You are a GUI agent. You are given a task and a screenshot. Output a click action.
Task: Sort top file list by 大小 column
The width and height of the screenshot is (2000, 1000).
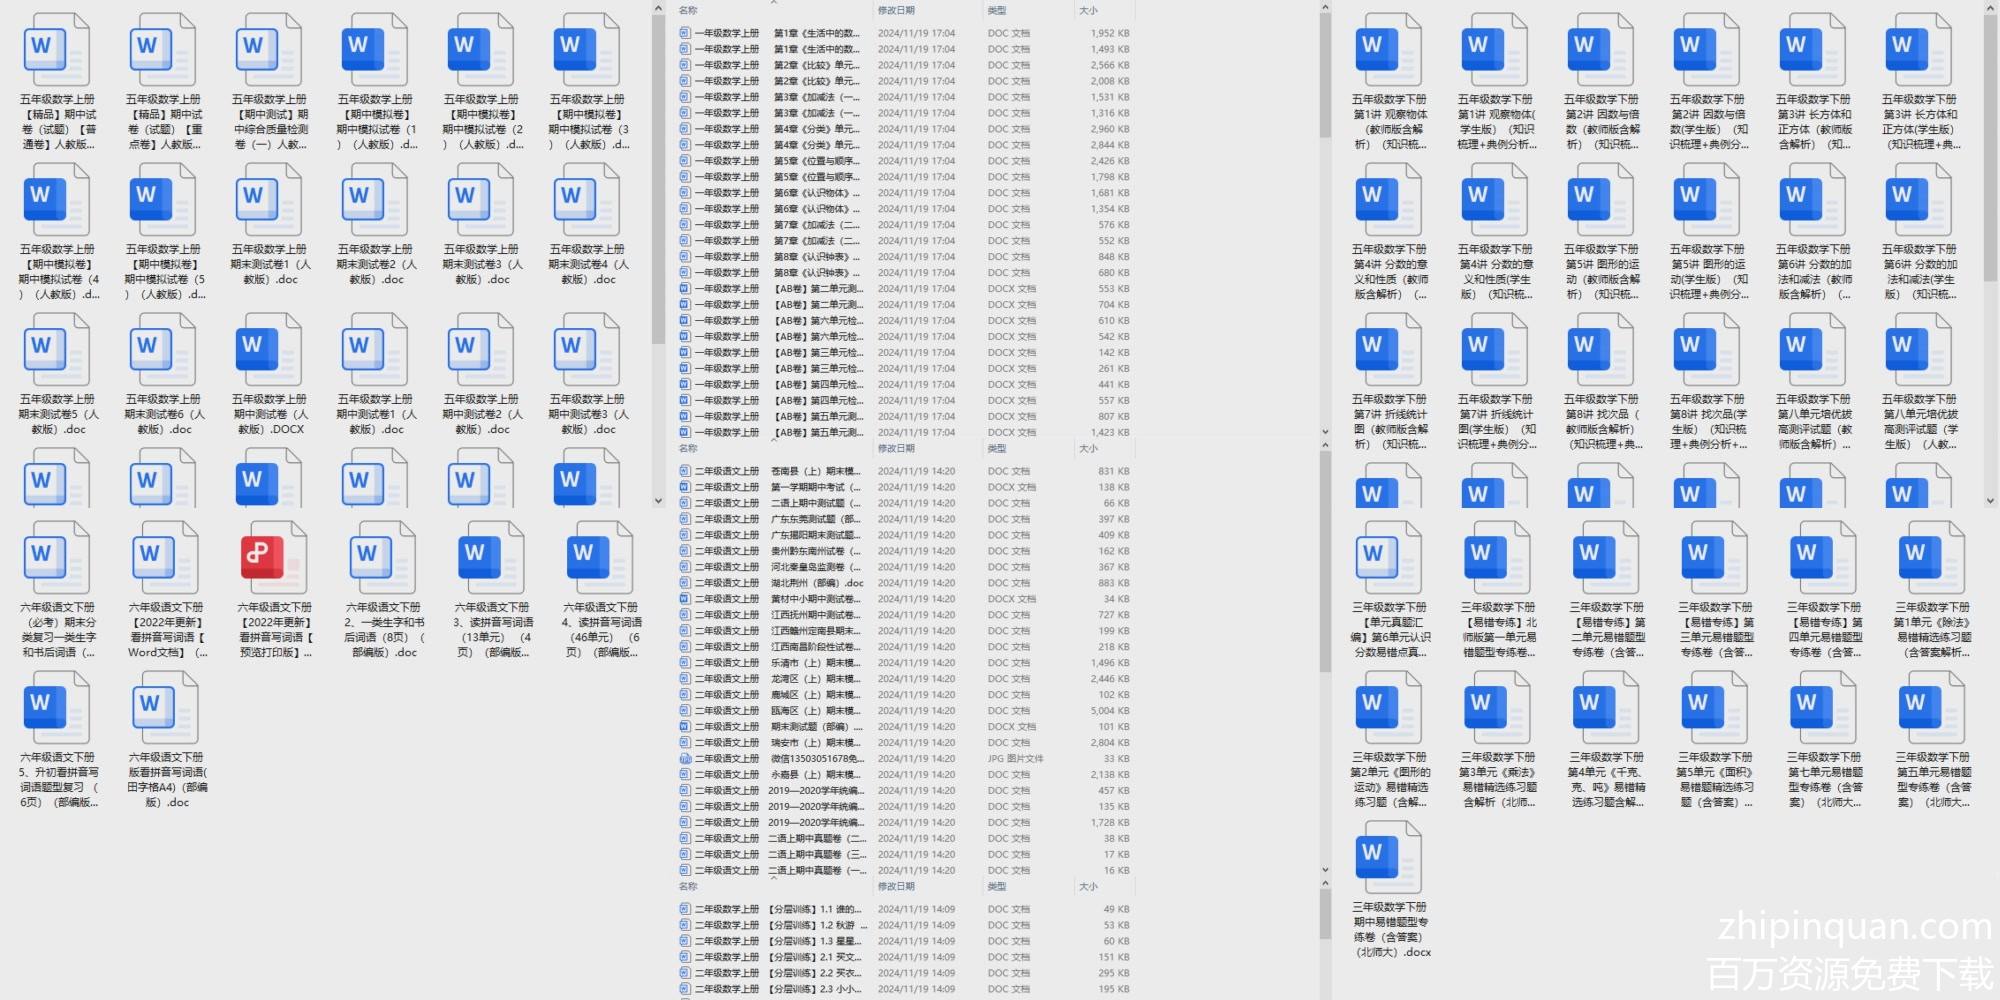1088,10
